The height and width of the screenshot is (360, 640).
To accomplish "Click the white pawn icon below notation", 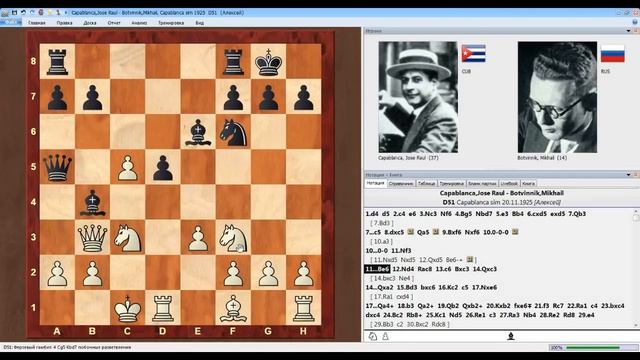I will coord(385,336).
